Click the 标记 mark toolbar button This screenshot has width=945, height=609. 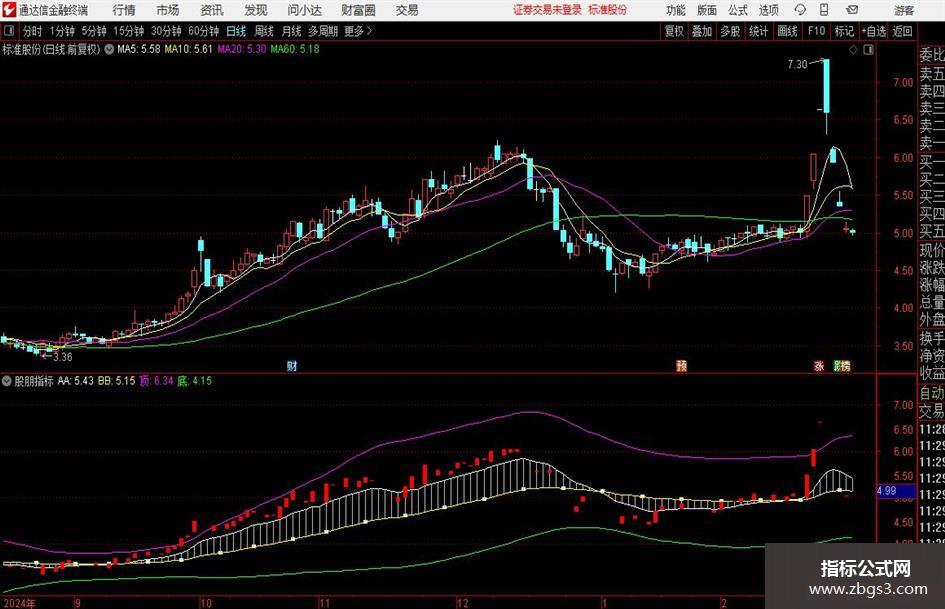pos(844,31)
